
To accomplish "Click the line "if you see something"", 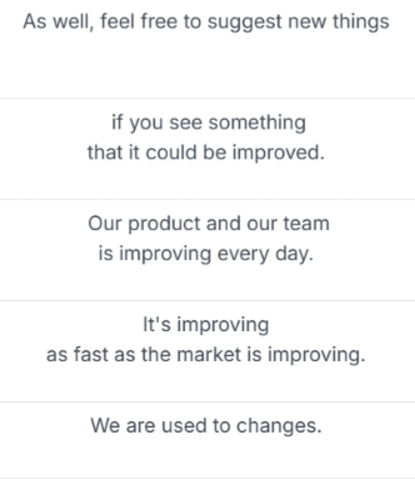I will [209, 123].
